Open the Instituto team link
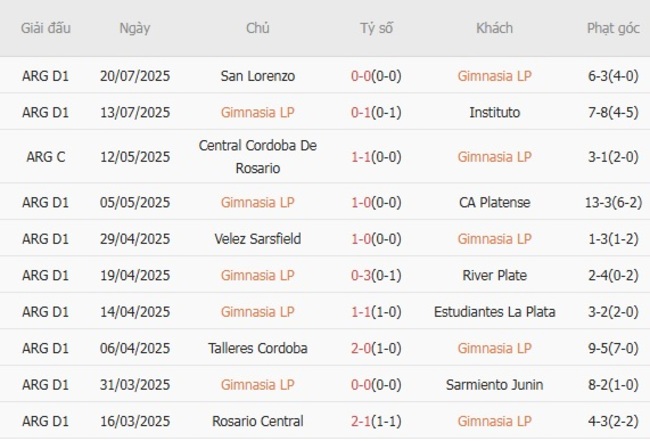Image resolution: width=650 pixels, height=441 pixels. (494, 112)
